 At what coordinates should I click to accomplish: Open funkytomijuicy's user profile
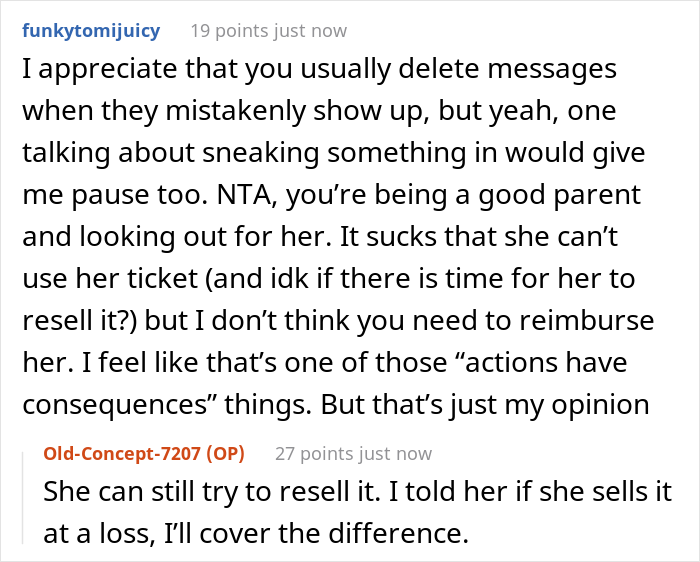click(89, 30)
